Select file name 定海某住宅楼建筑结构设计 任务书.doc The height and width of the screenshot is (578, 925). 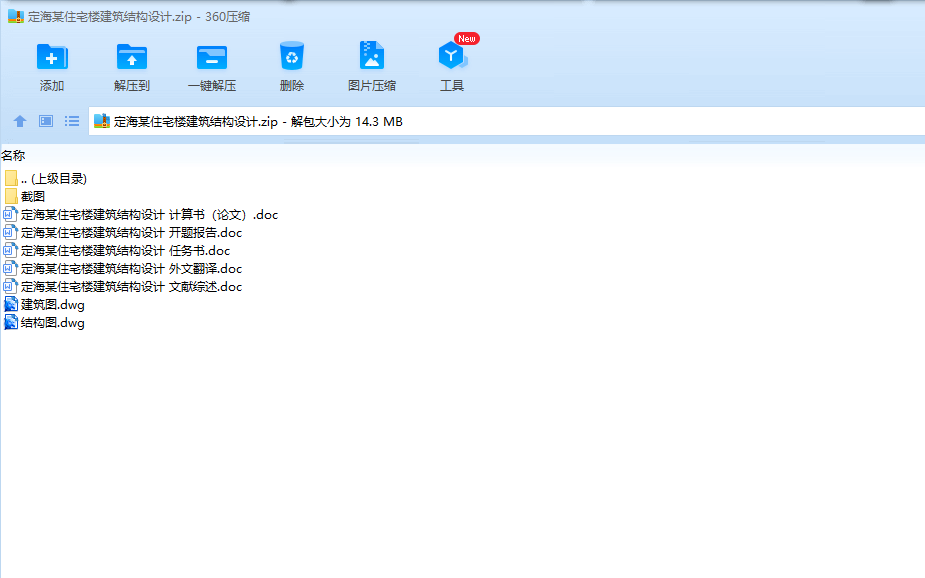coord(126,251)
